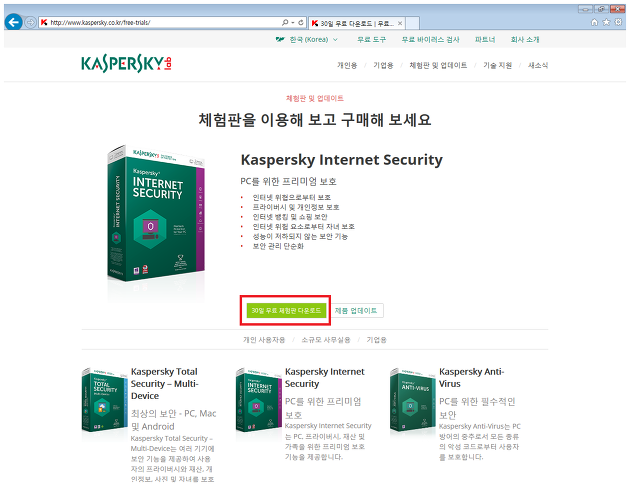Open the browser tools gear icon
The height and width of the screenshot is (486, 630).
tap(619, 22)
